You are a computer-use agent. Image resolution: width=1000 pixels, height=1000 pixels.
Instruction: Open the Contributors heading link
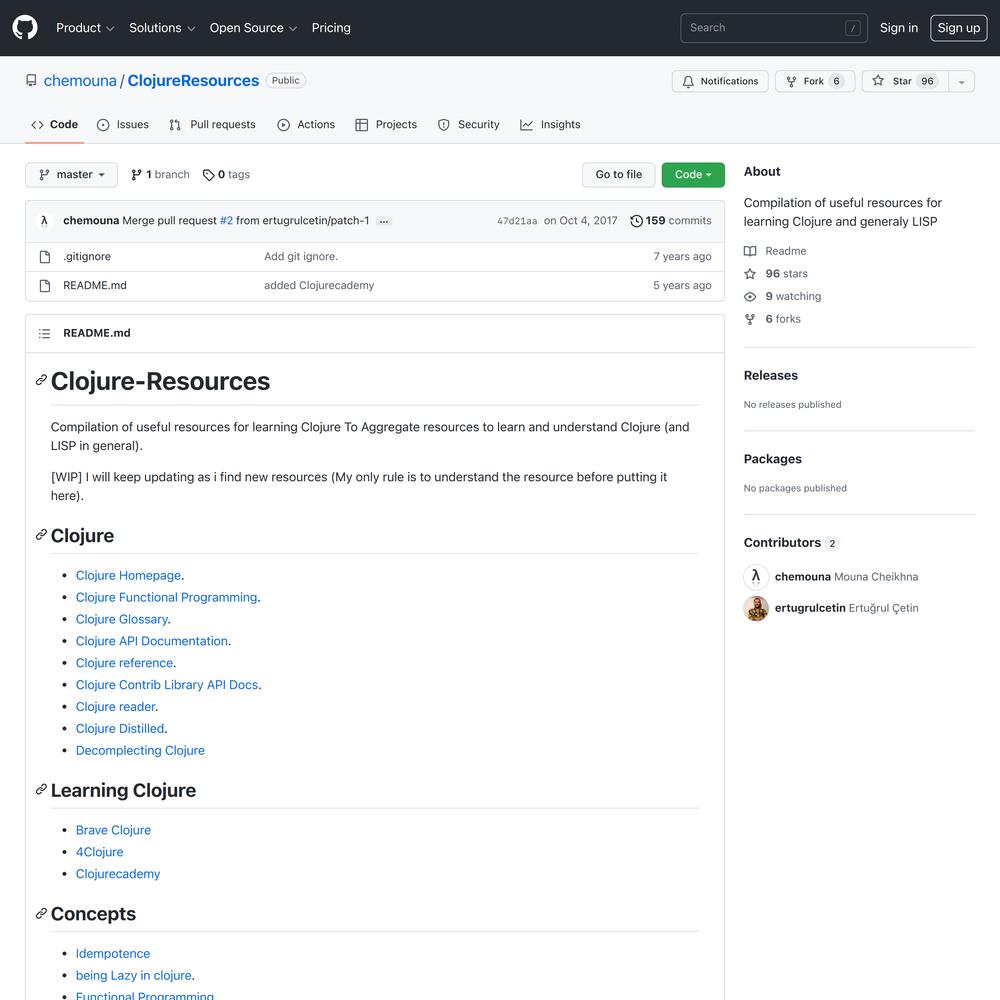pos(791,543)
